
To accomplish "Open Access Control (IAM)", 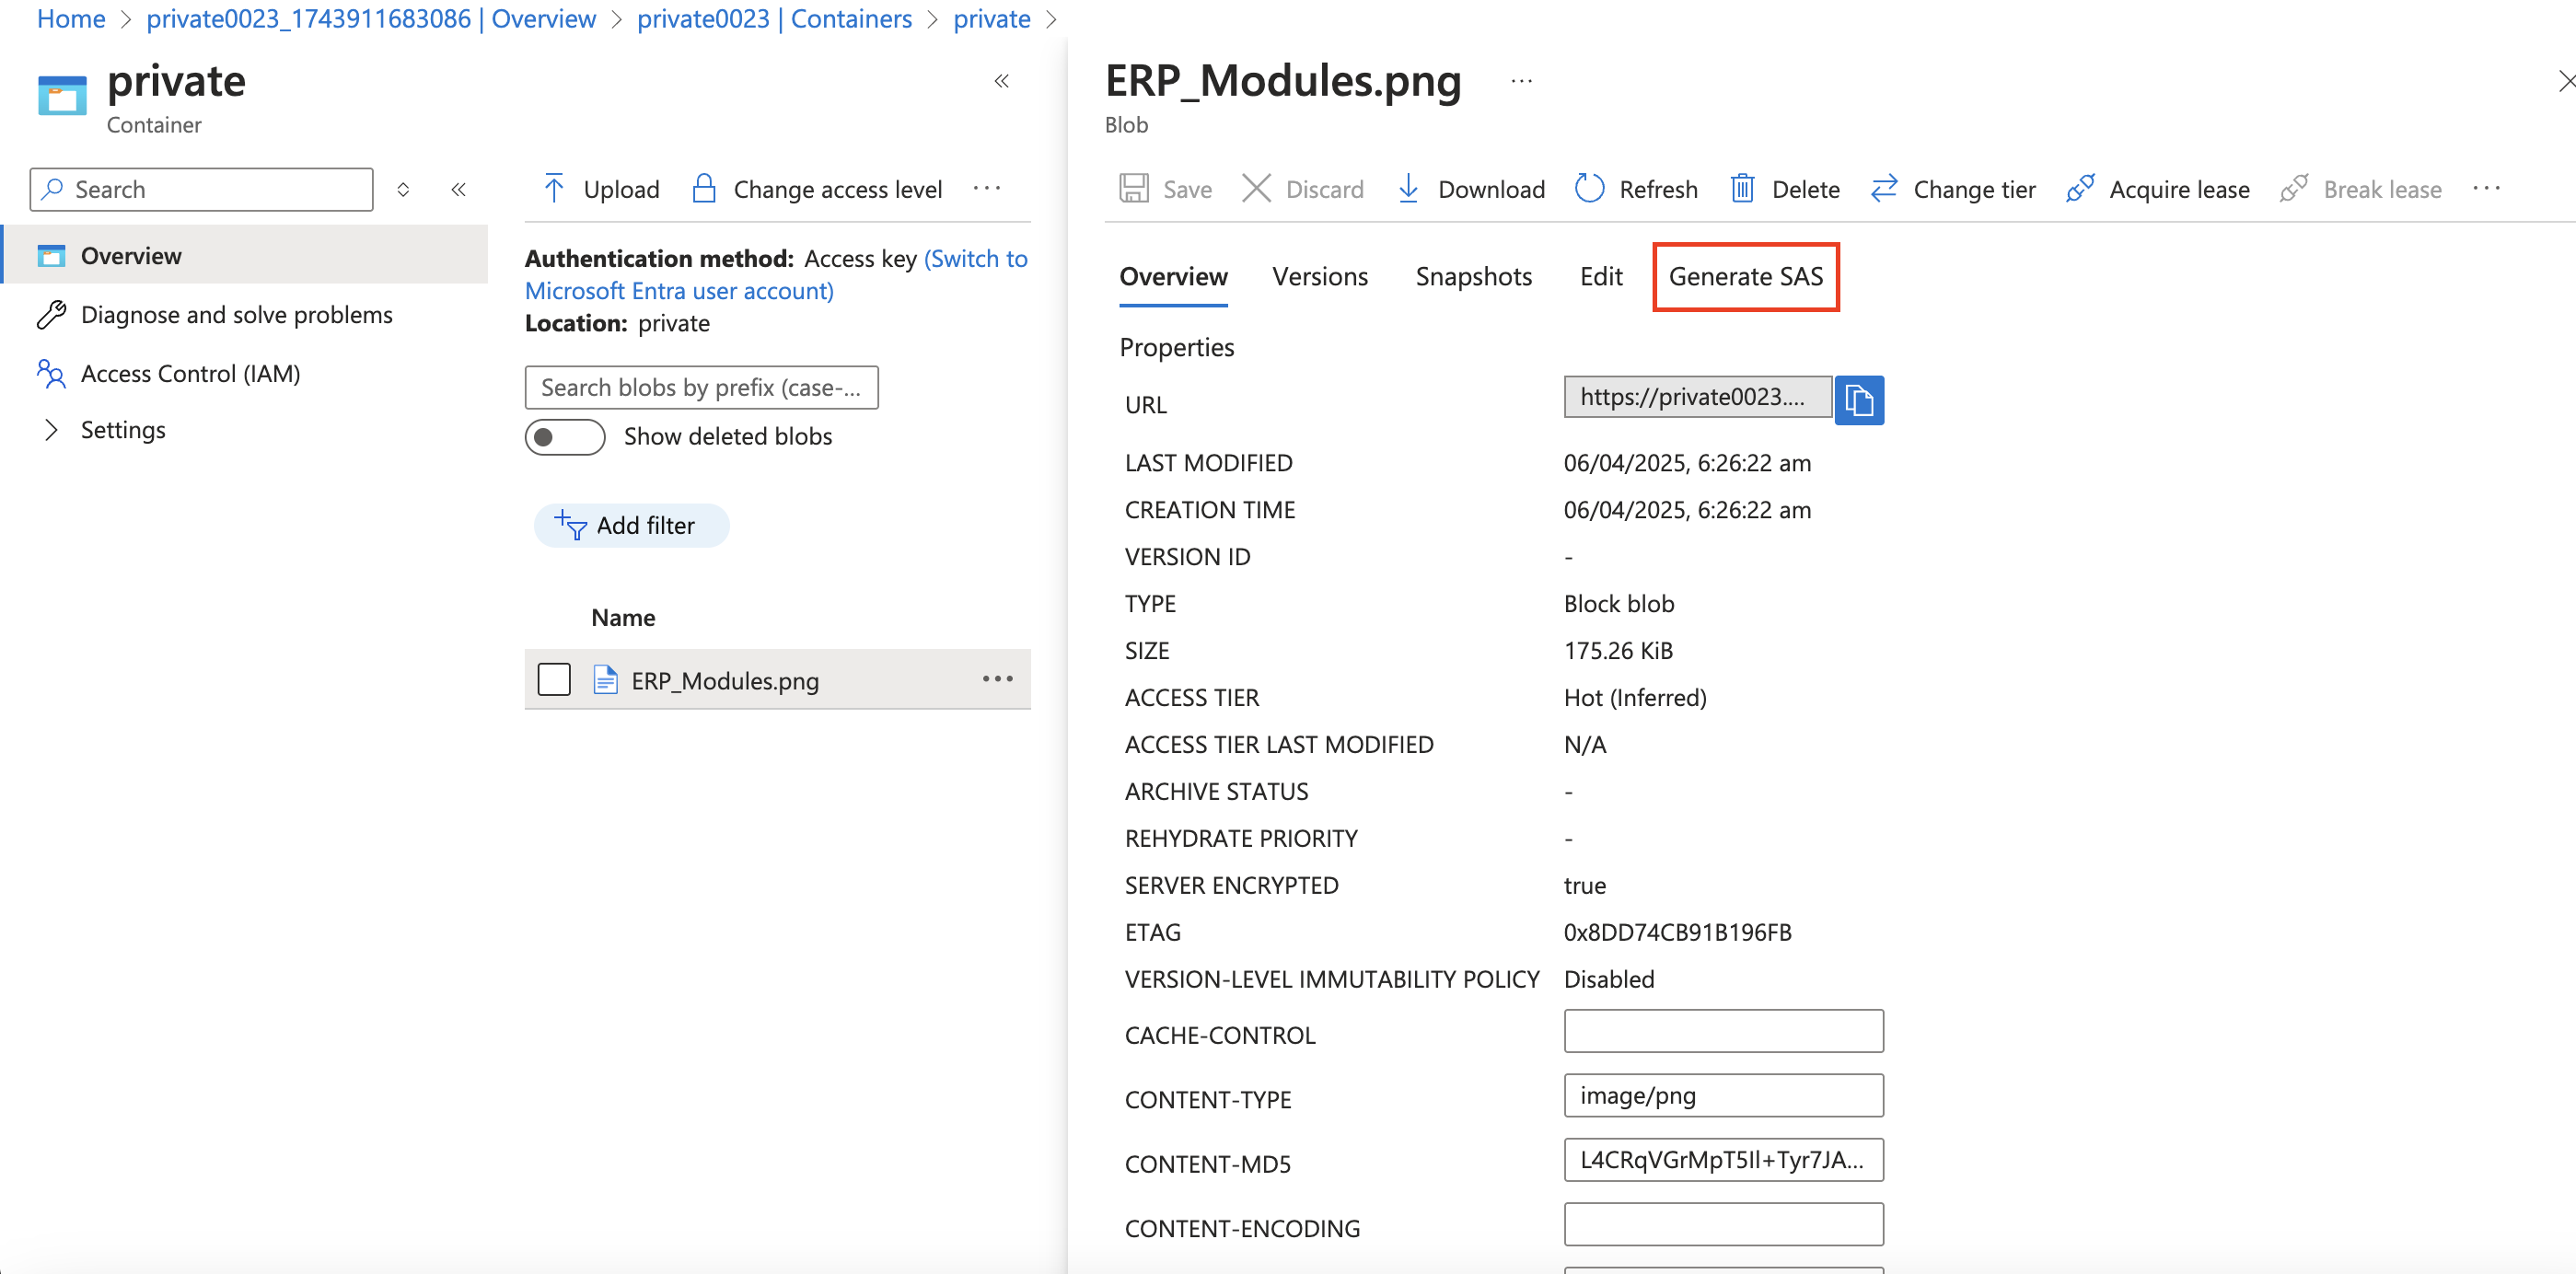I will [190, 373].
